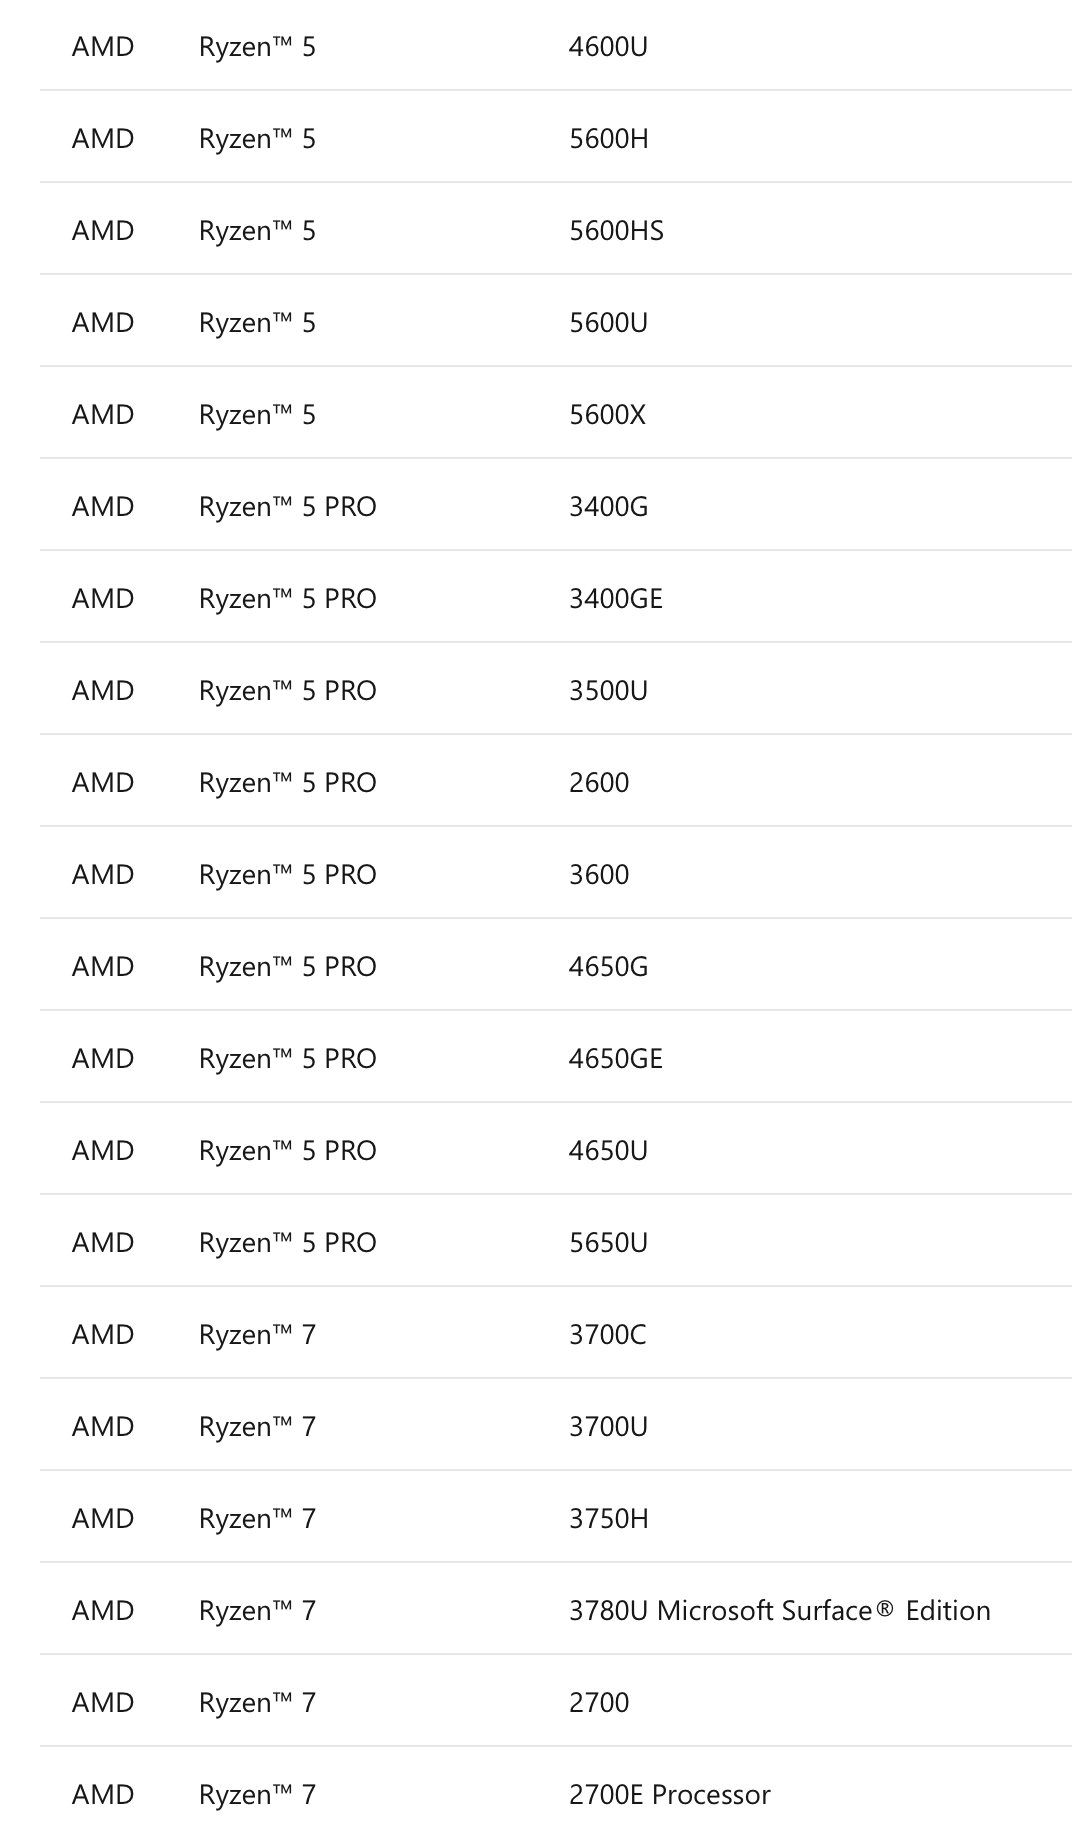Select the 3500U model cell
The height and width of the screenshot is (1830, 1080).
pos(608,691)
